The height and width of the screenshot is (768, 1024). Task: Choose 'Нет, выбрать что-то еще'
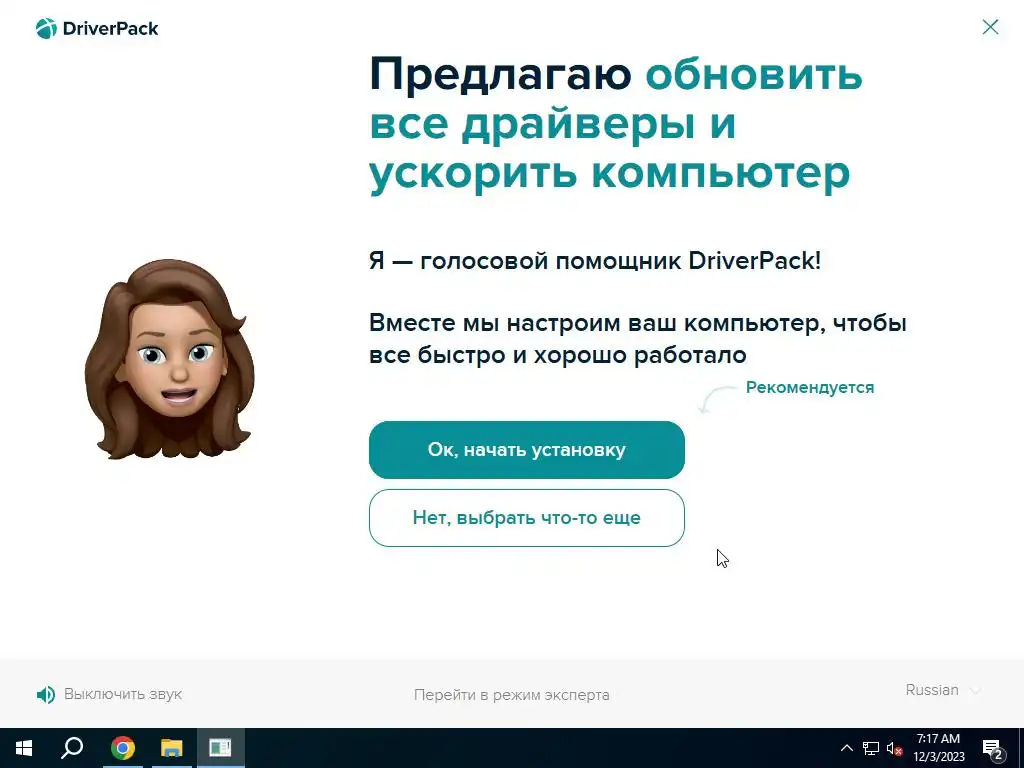(526, 518)
